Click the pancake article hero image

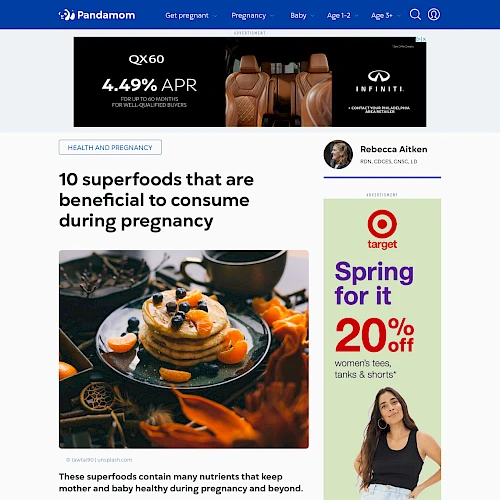(184, 349)
